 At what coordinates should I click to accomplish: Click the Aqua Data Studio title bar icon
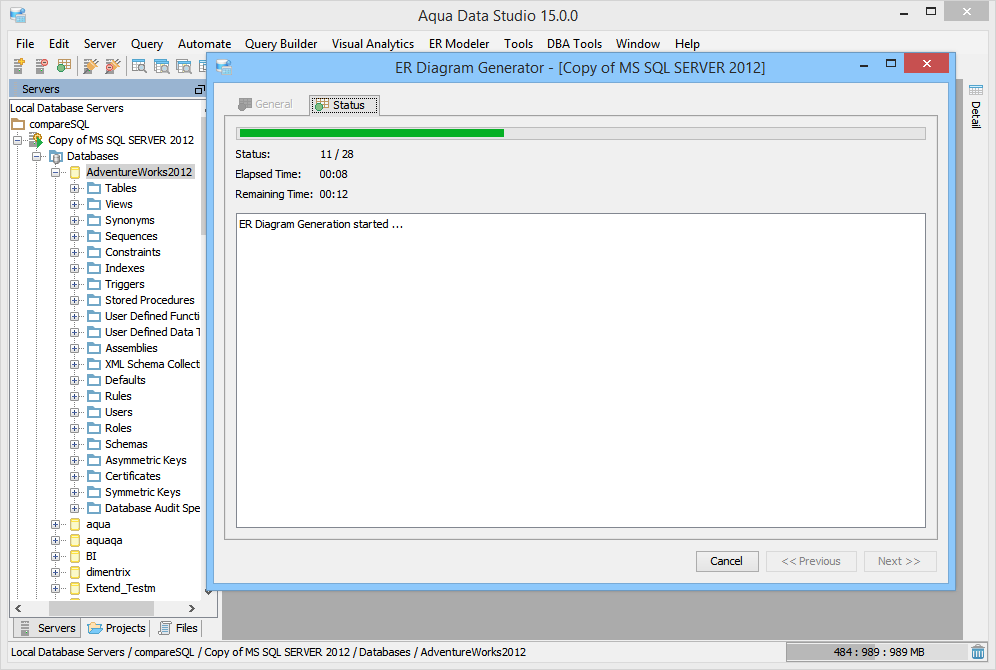click(x=18, y=15)
